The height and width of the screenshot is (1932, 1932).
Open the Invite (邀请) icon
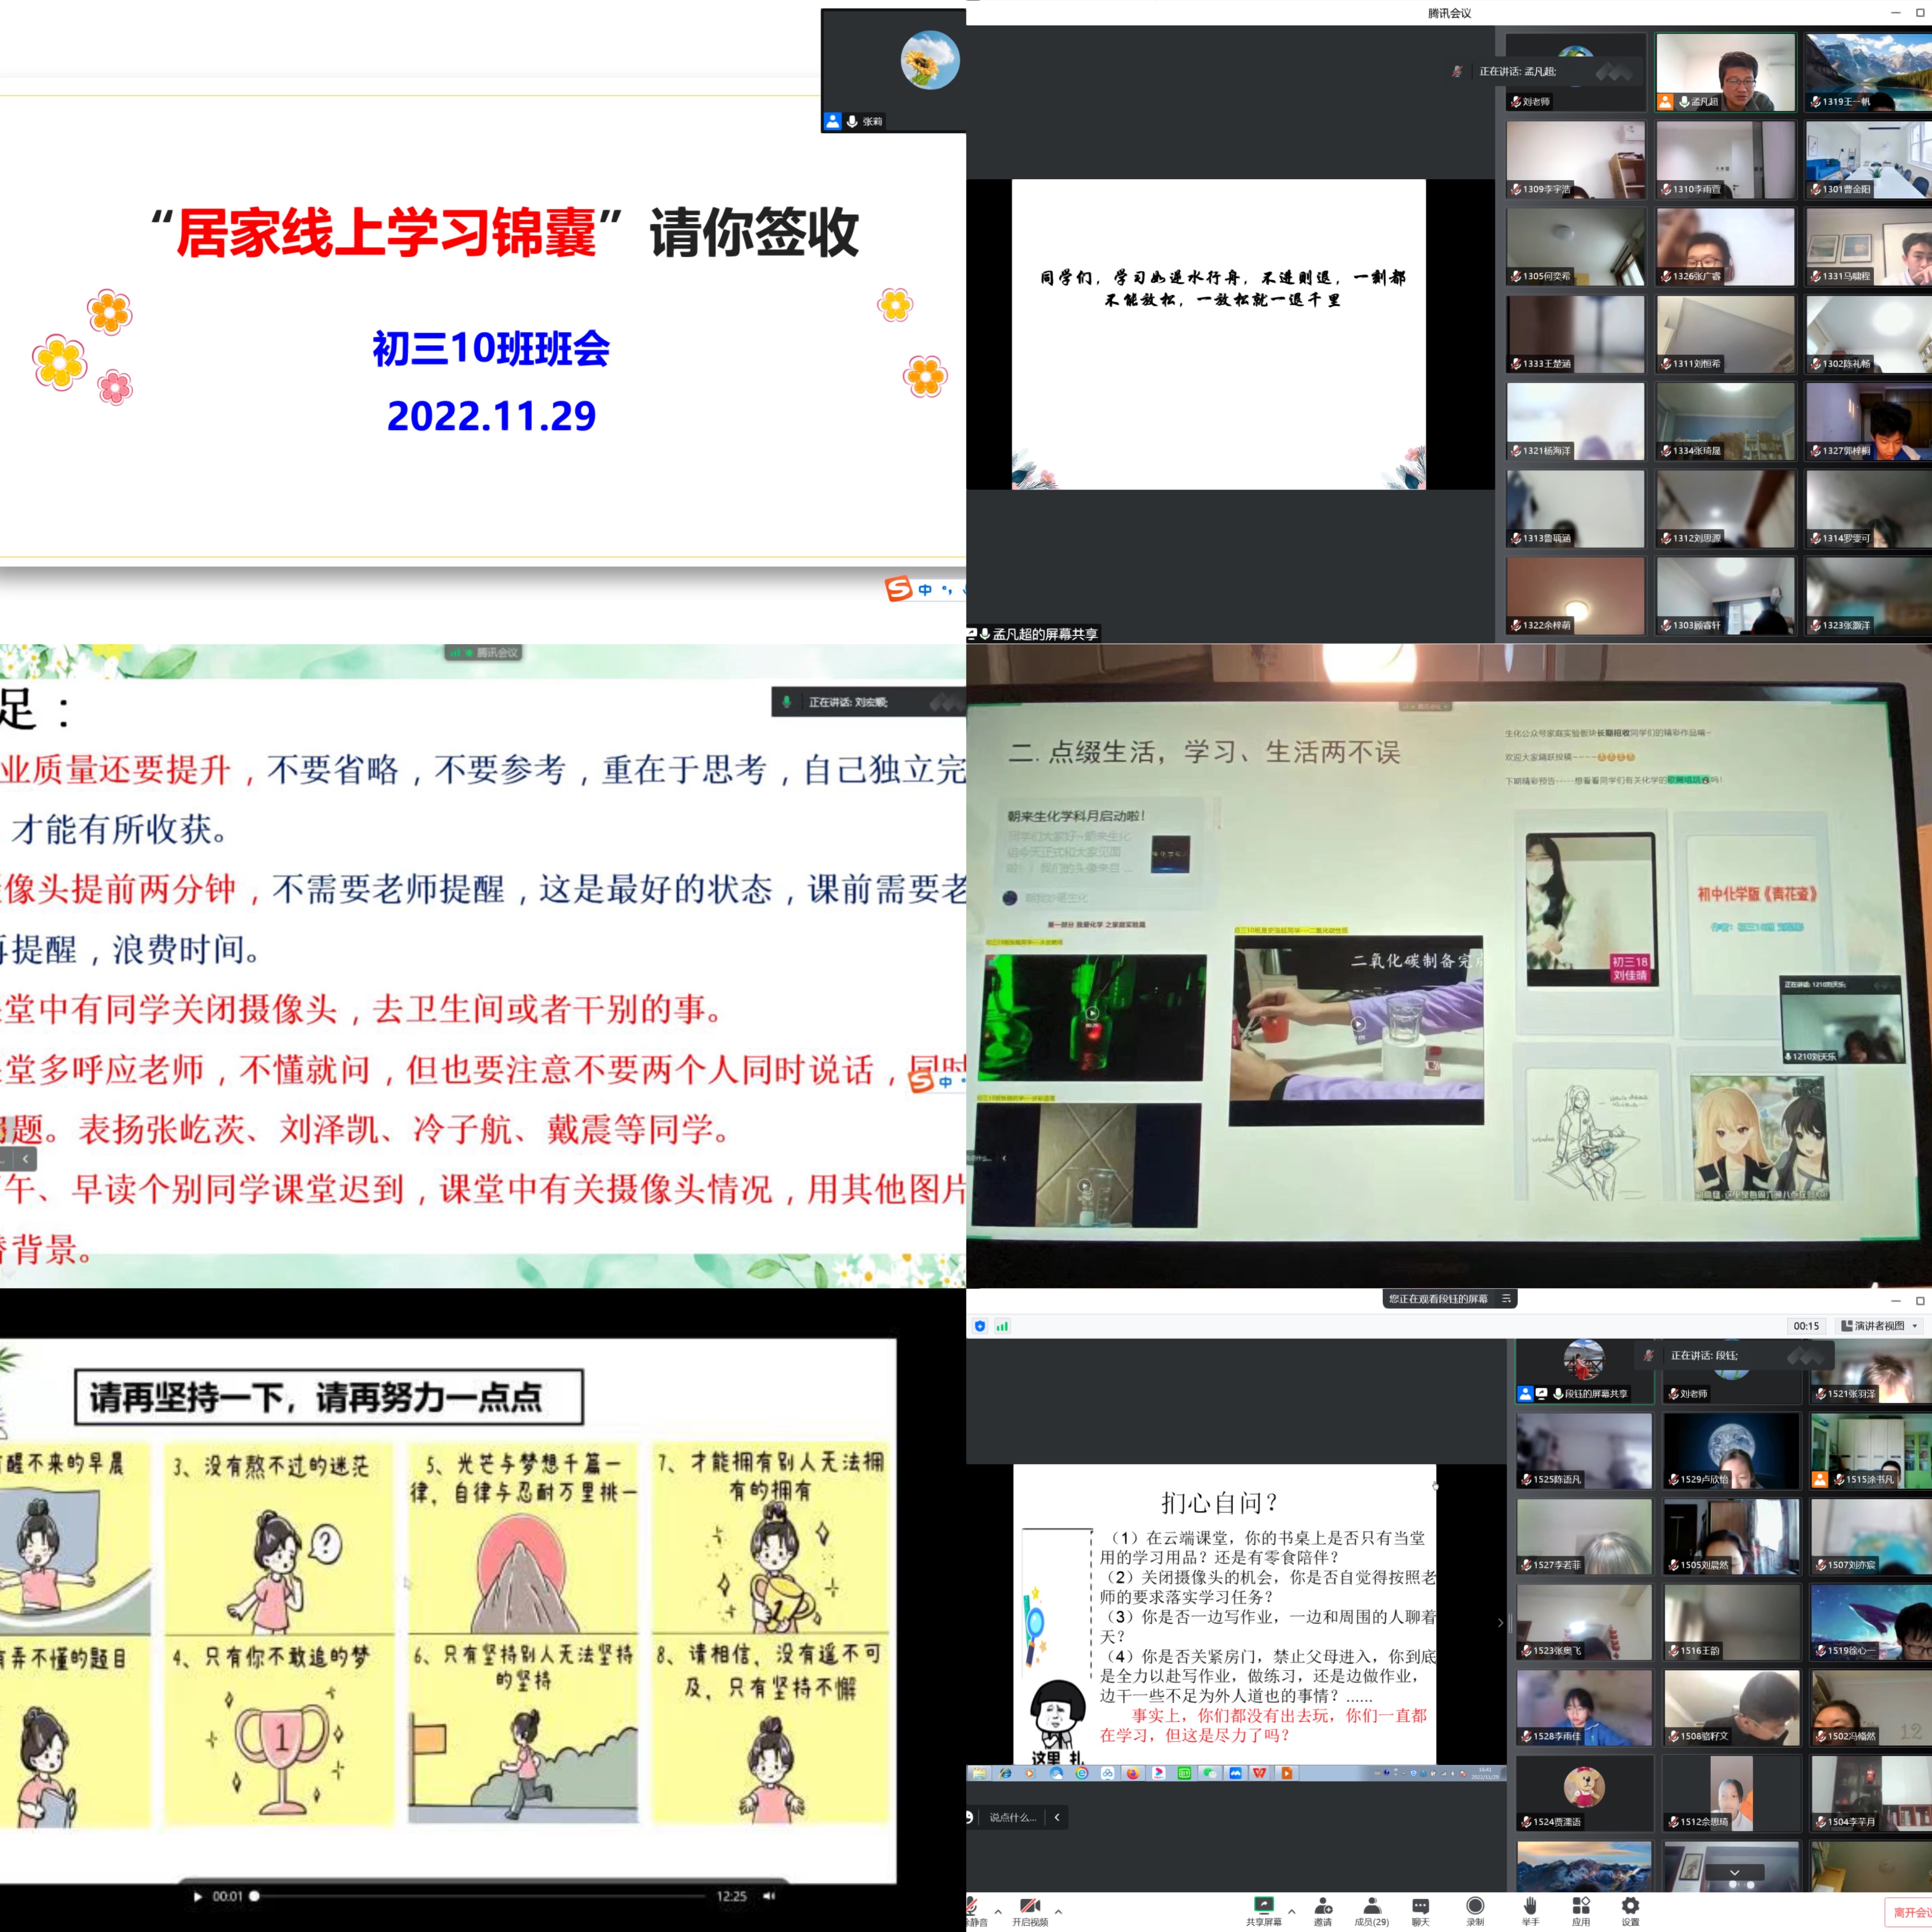[1323, 1906]
